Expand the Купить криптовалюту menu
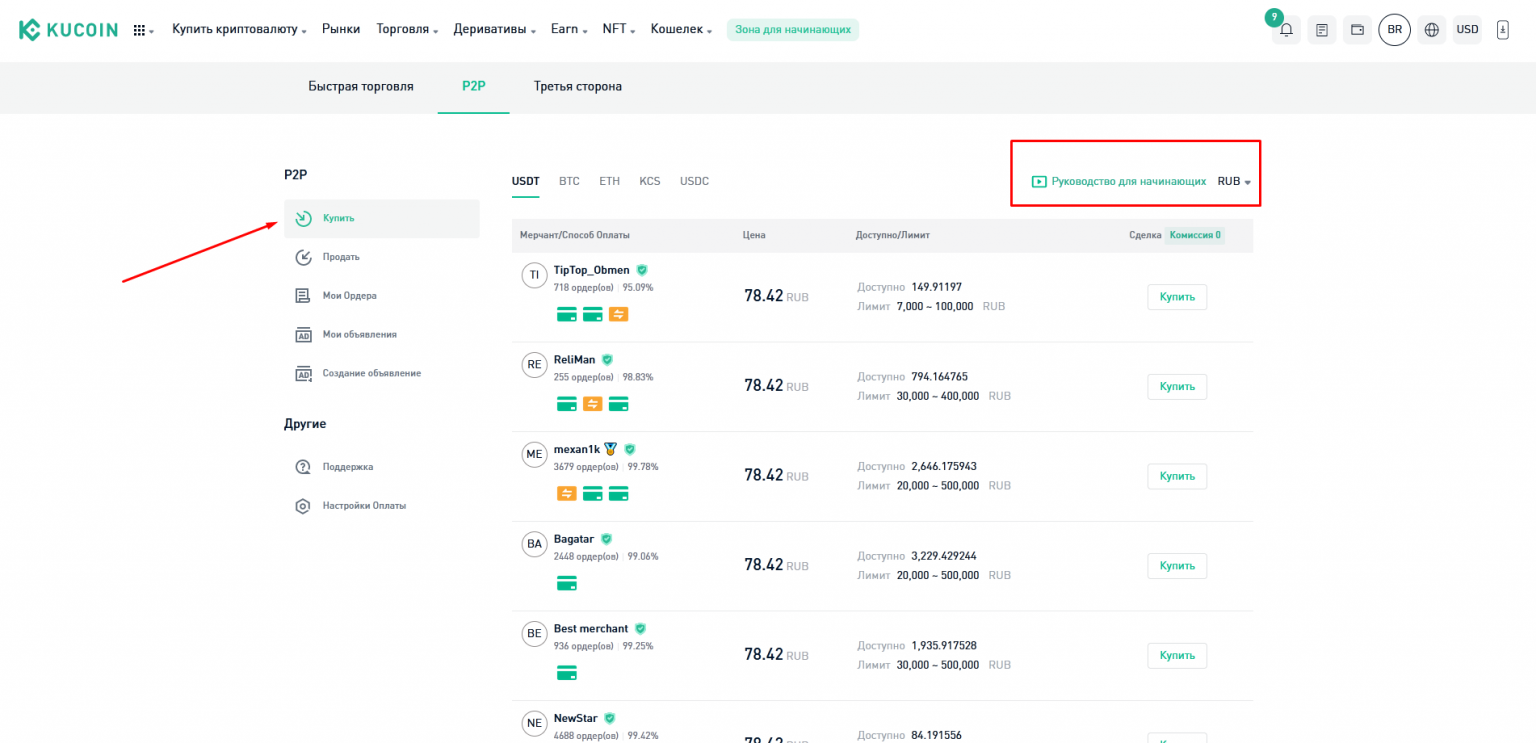This screenshot has height=743, width=1536. point(239,30)
